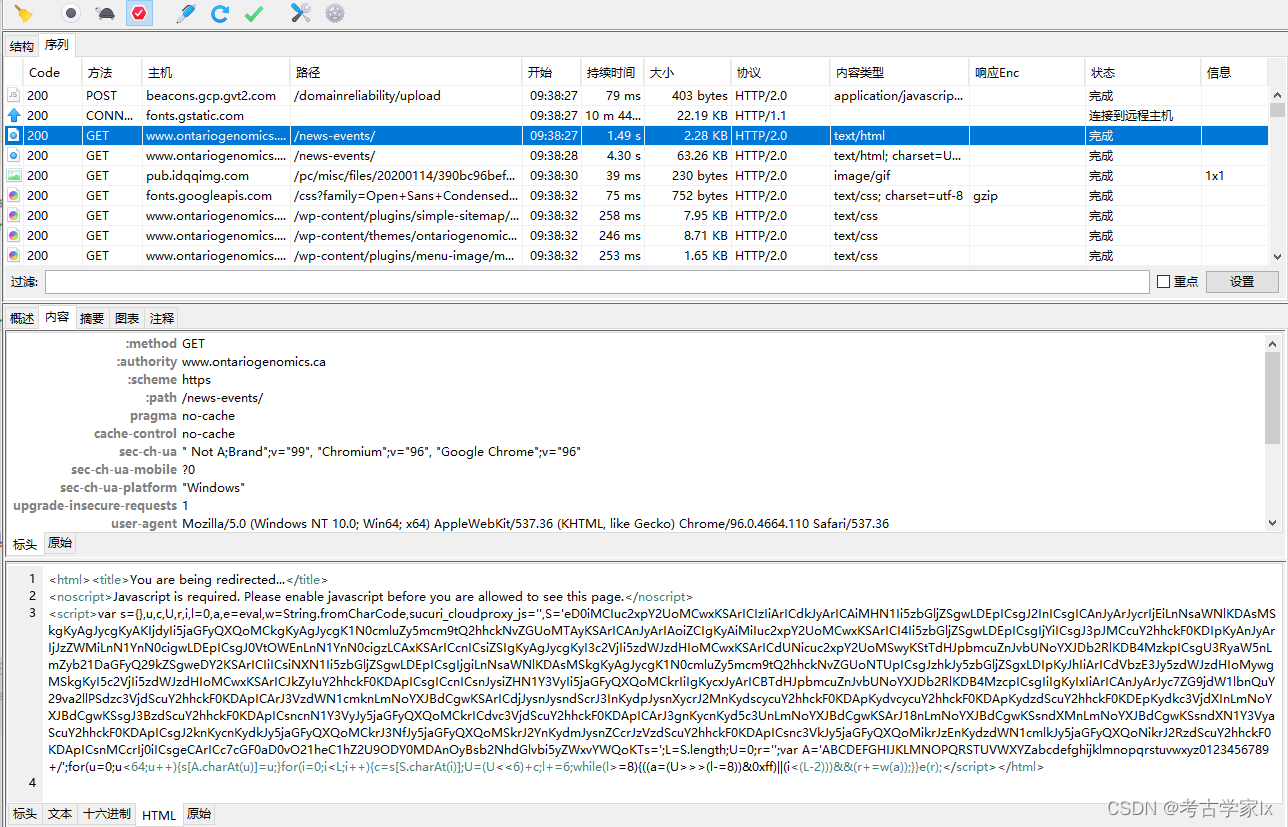Image resolution: width=1288 pixels, height=827 pixels.
Task: Click the :authority www.ontariogenomics.ca header value
Action: (x=254, y=361)
